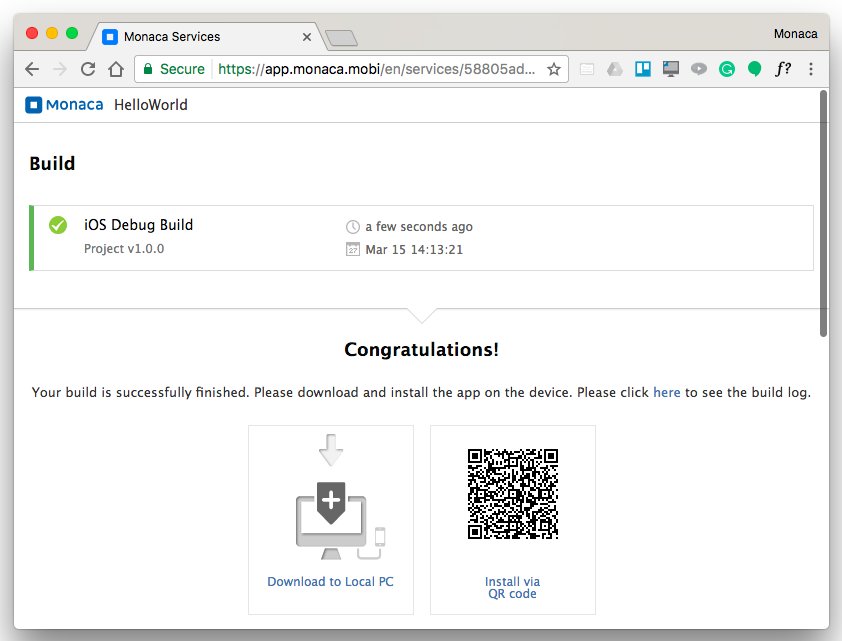The width and height of the screenshot is (842, 641).
Task: Open the Grammarly extension
Action: [x=727, y=69]
